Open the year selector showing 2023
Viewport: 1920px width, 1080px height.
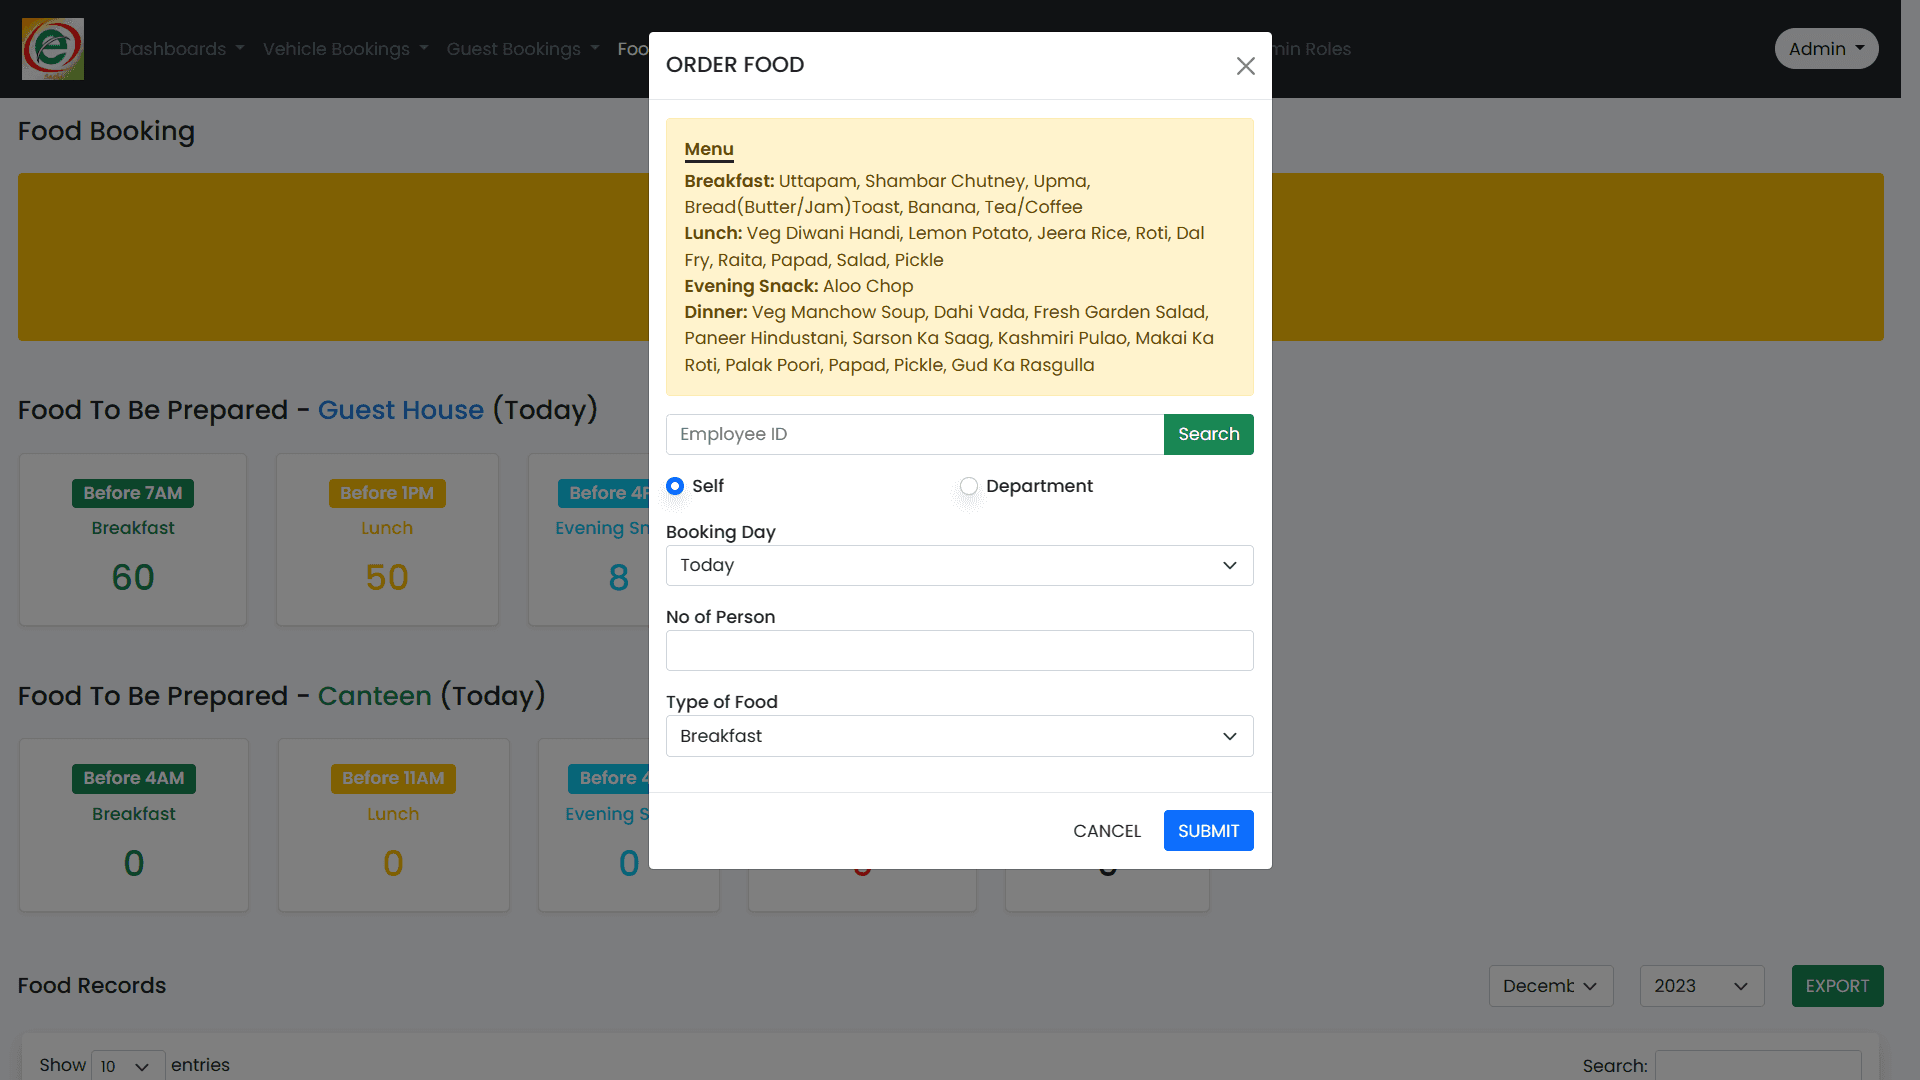coord(1701,985)
